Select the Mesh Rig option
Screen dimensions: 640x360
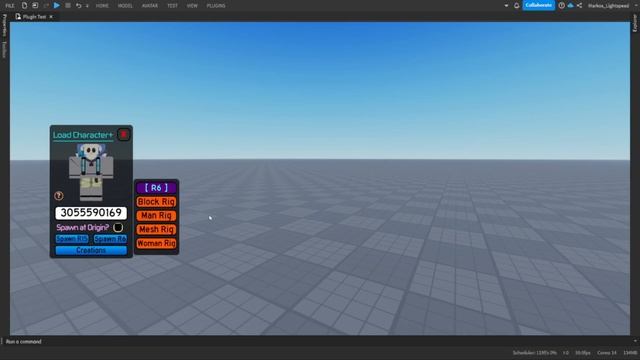(156, 229)
